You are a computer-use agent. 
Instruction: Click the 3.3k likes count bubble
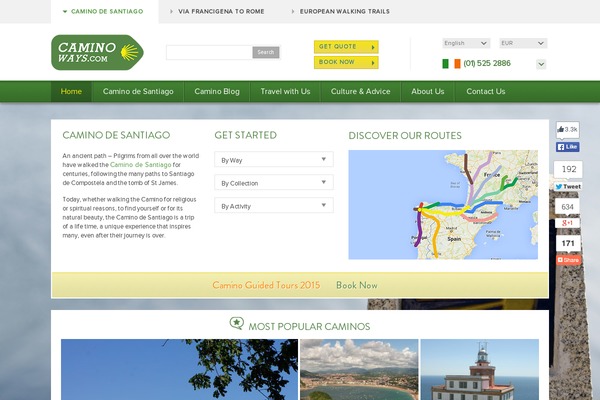(567, 130)
